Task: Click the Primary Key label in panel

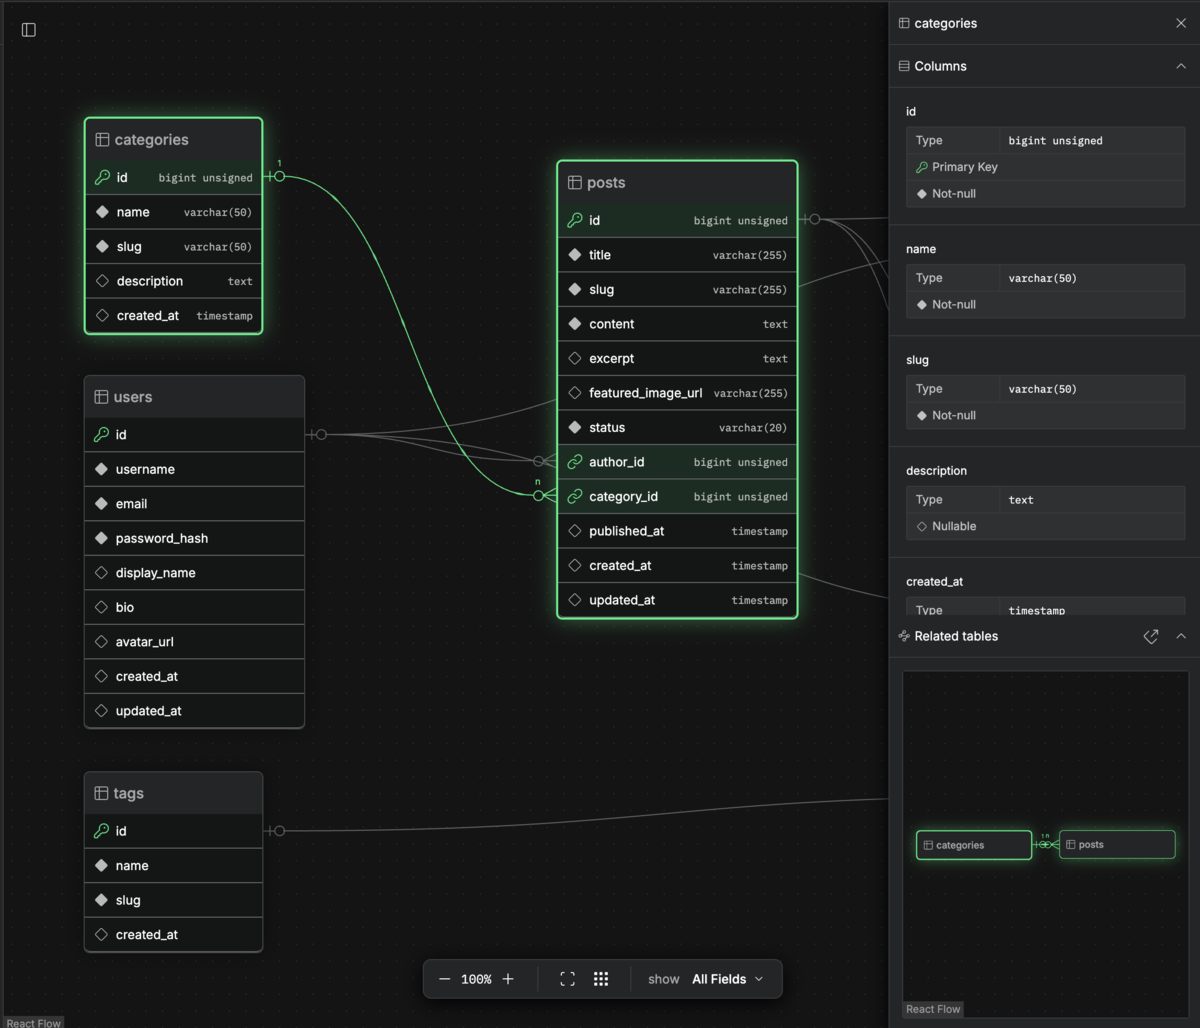Action: tap(965, 167)
